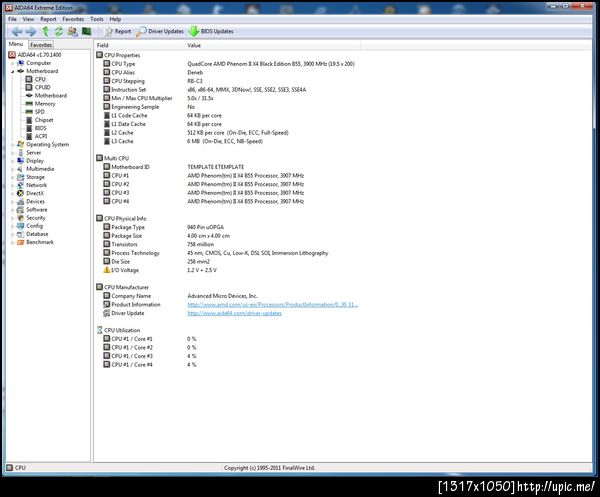Click the Config icon in tree
The image size is (600, 497).
[21, 226]
